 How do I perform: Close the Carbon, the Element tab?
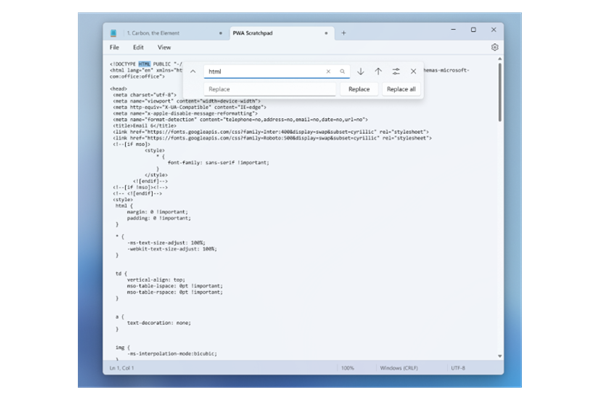coord(219,33)
